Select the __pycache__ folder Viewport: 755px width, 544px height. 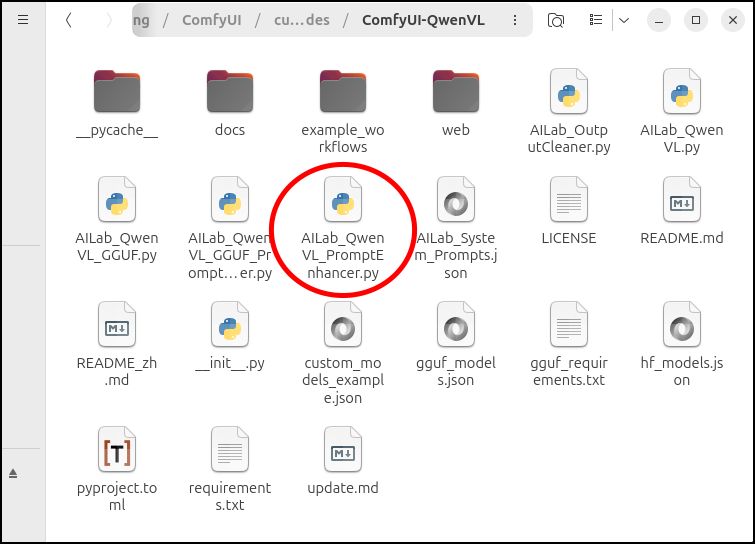(x=117, y=95)
